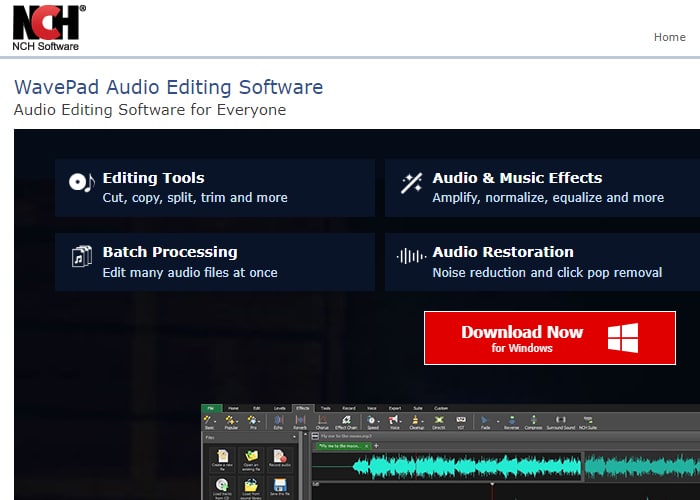700x500 pixels.
Task: Open the NCH Suite toolbar icon
Action: click(x=588, y=422)
